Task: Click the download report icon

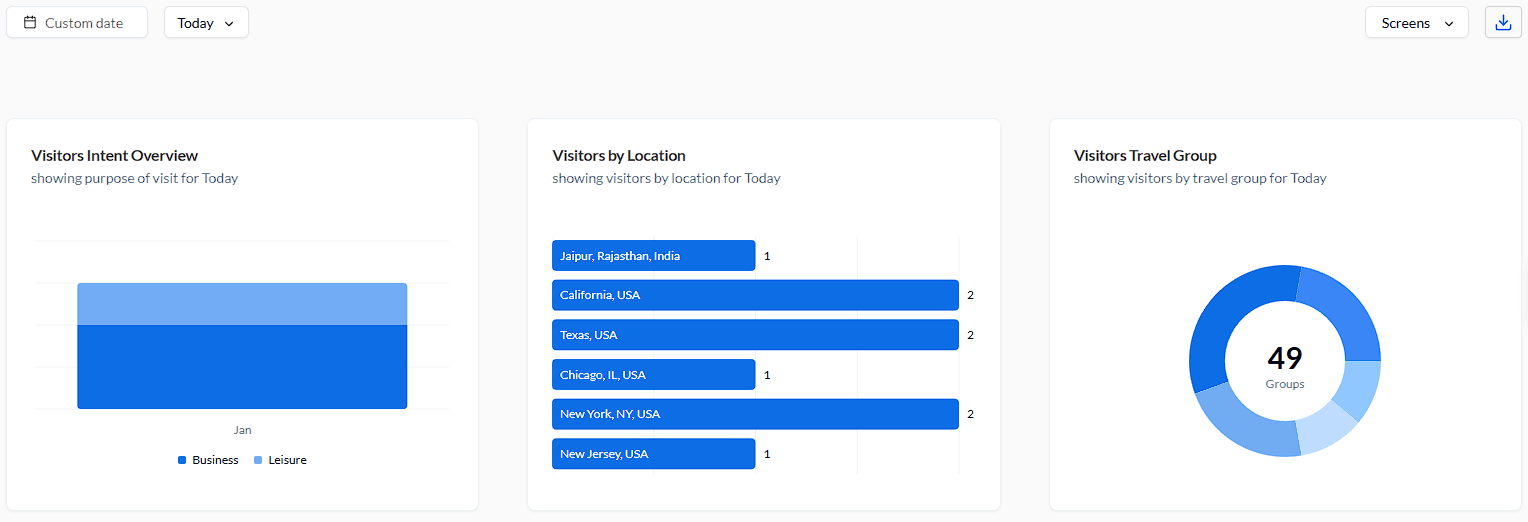Action: click(x=1502, y=22)
